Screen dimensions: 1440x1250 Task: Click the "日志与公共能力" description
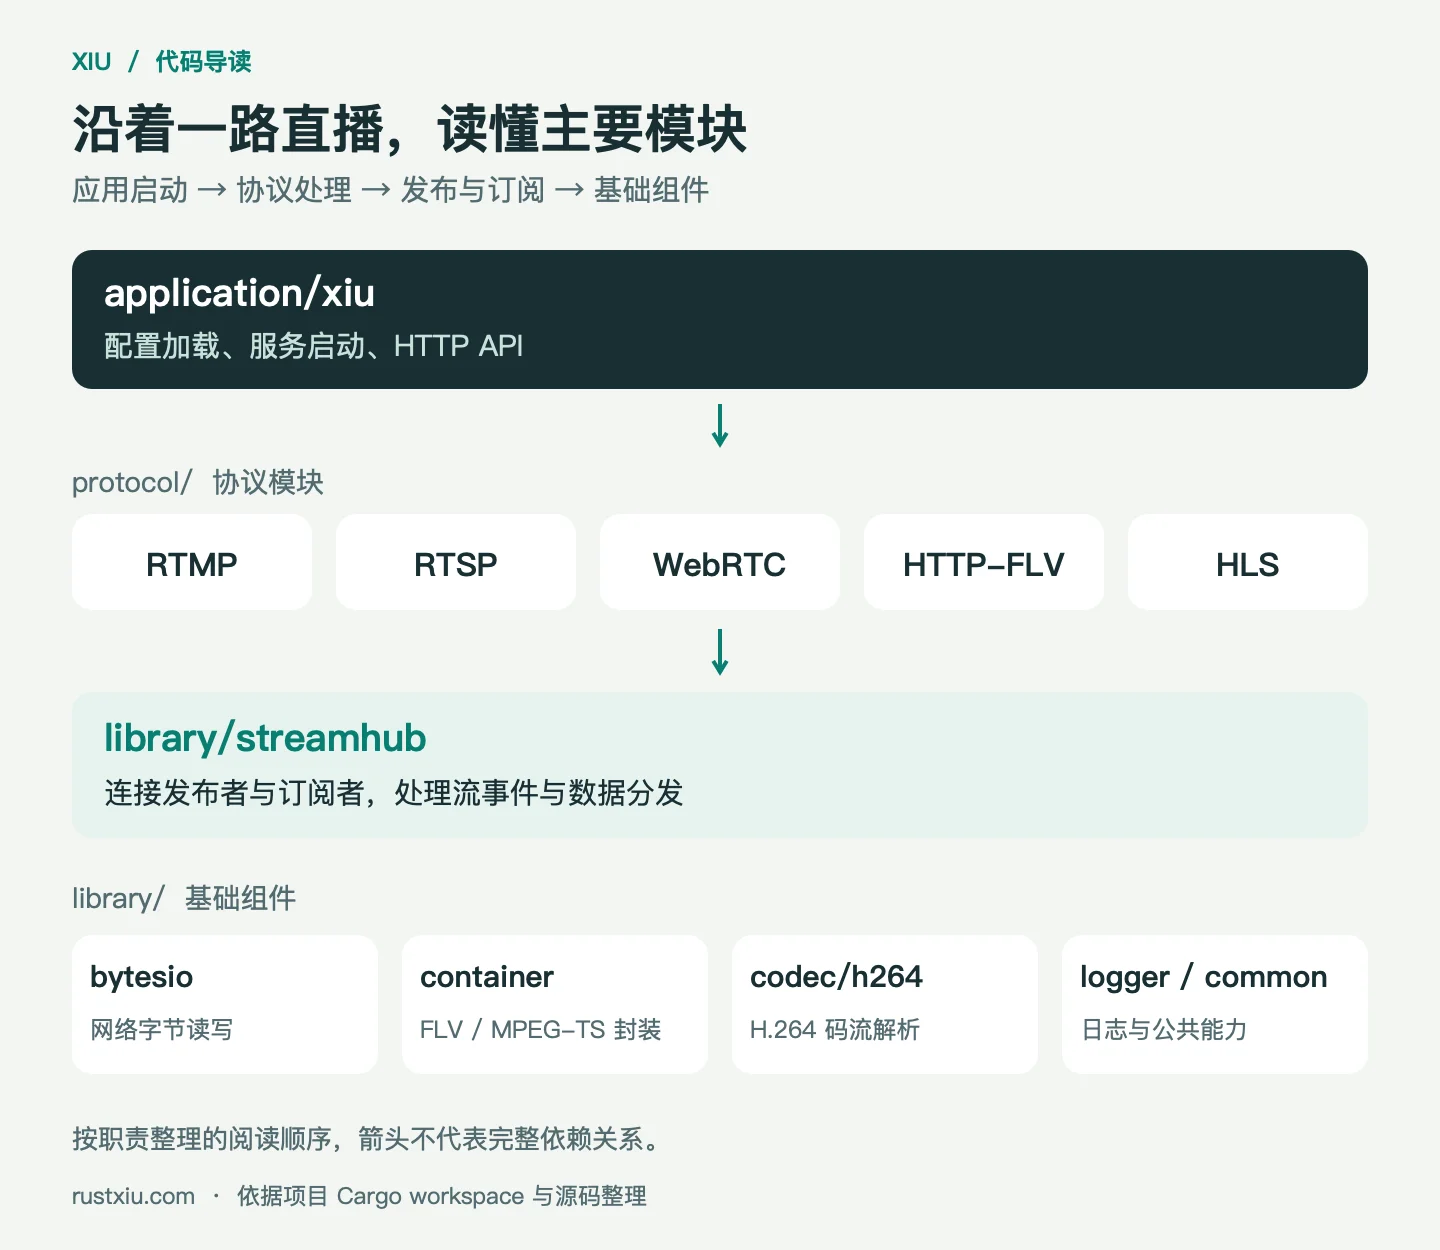(x=1164, y=1030)
